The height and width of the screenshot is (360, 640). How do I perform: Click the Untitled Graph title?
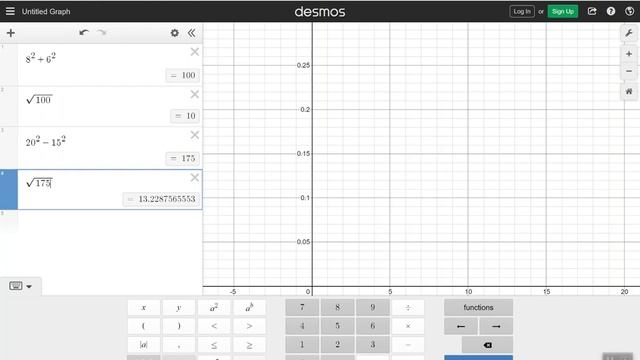coord(46,11)
